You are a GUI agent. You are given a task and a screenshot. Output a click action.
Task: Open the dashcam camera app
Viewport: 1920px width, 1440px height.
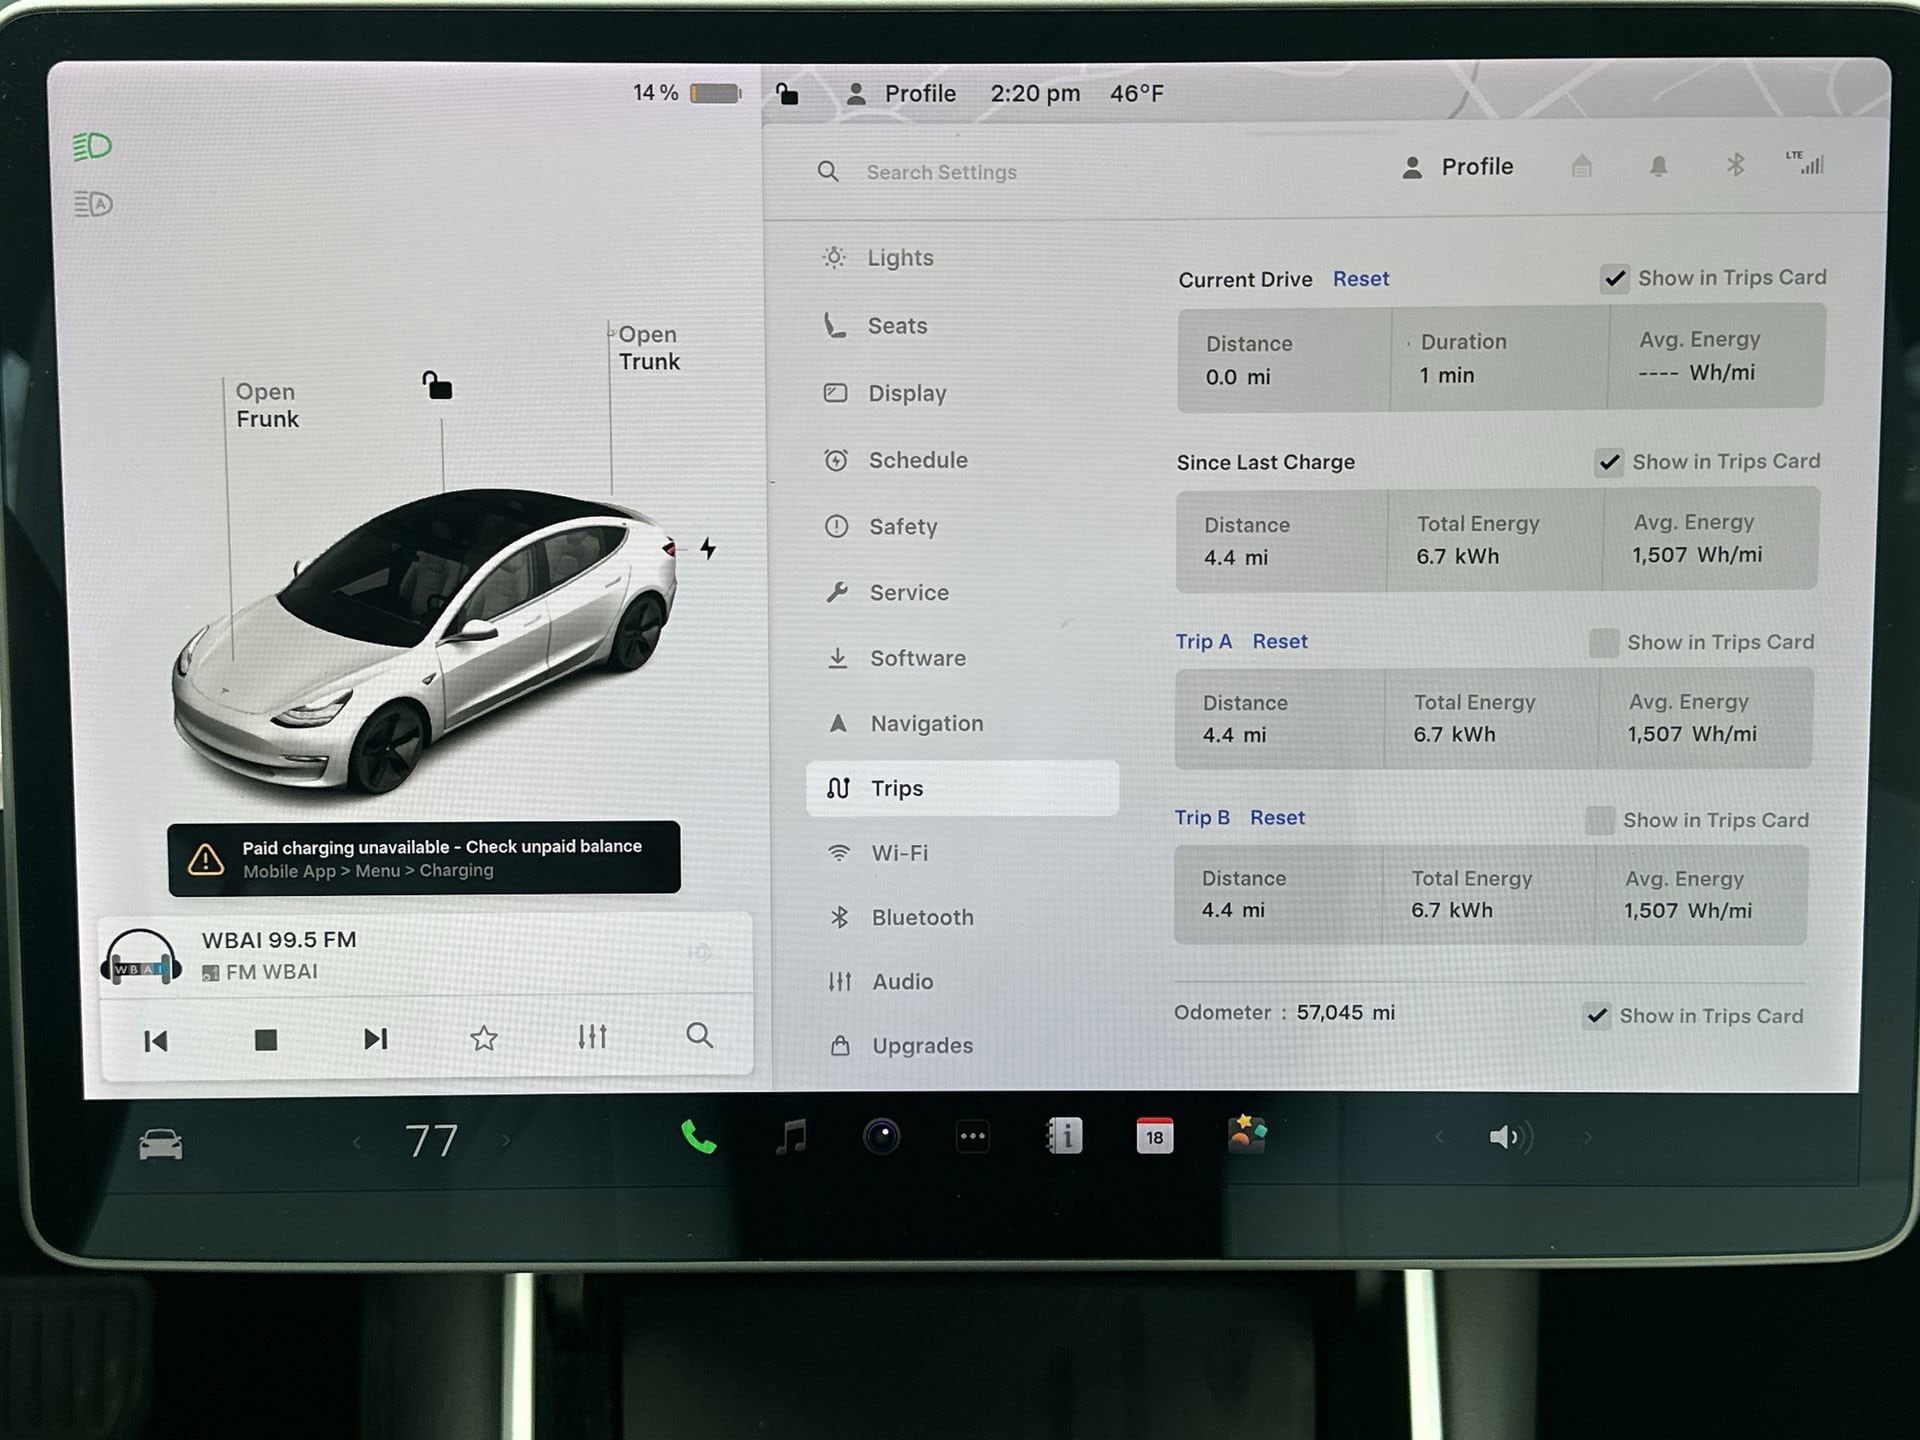coord(881,1137)
